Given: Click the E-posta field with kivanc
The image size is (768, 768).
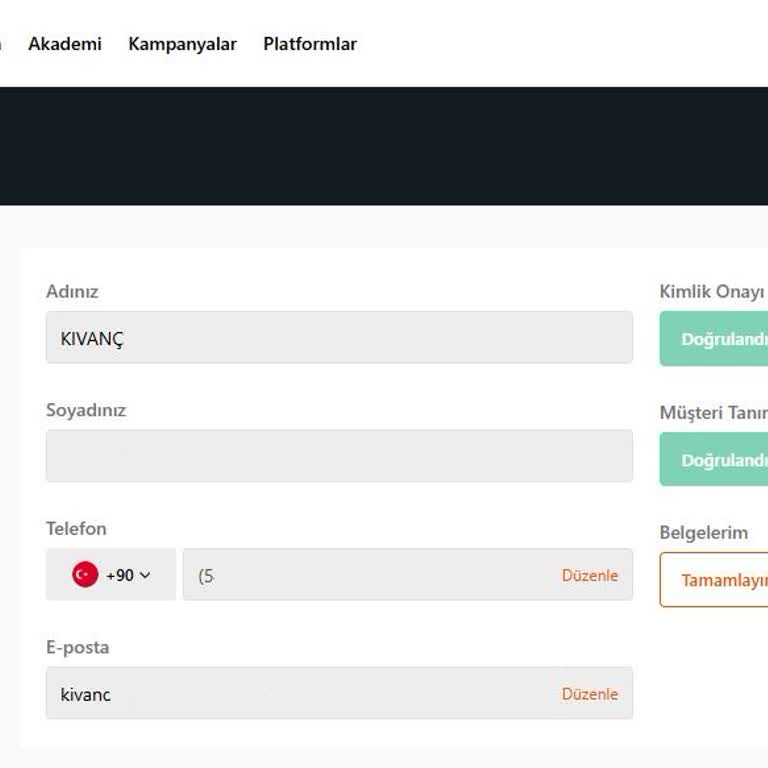Looking at the screenshot, I should [x=339, y=693].
